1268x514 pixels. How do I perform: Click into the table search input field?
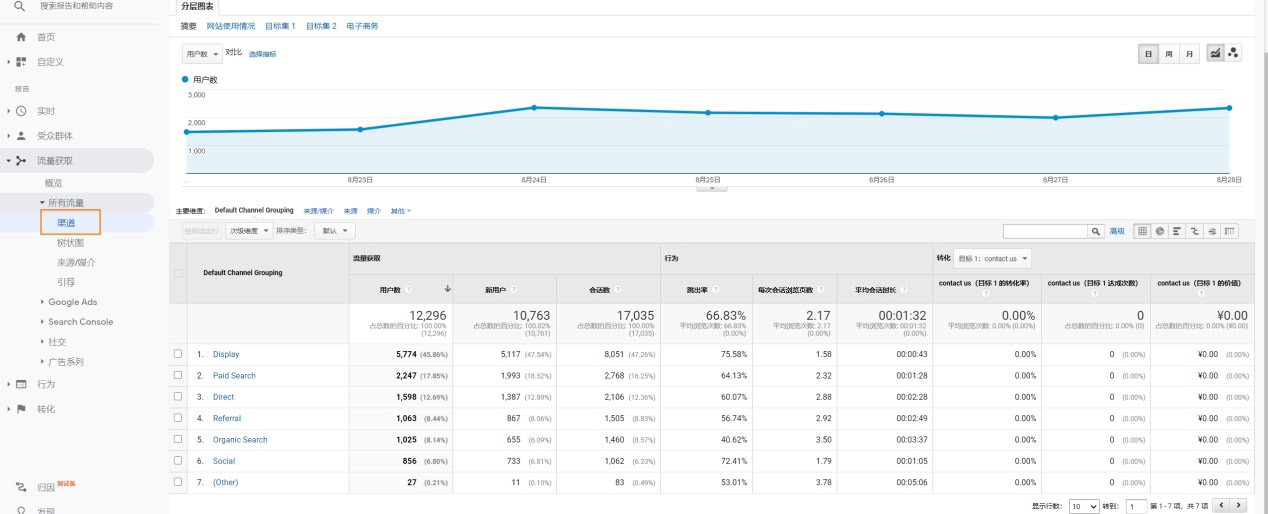(1045, 231)
